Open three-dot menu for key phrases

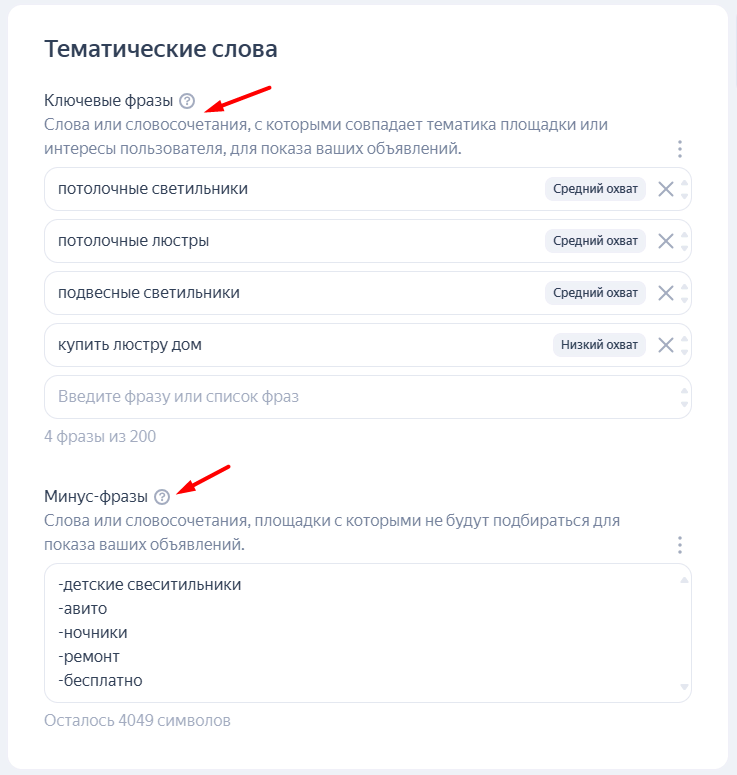click(x=680, y=149)
